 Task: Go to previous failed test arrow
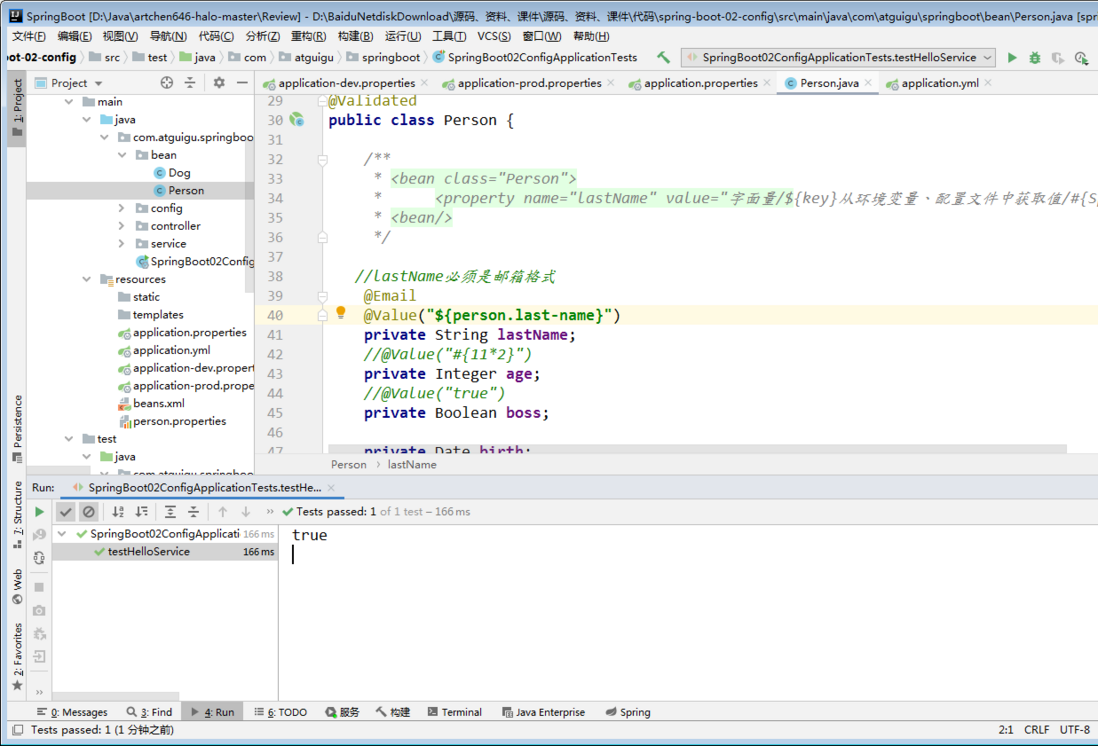223,512
